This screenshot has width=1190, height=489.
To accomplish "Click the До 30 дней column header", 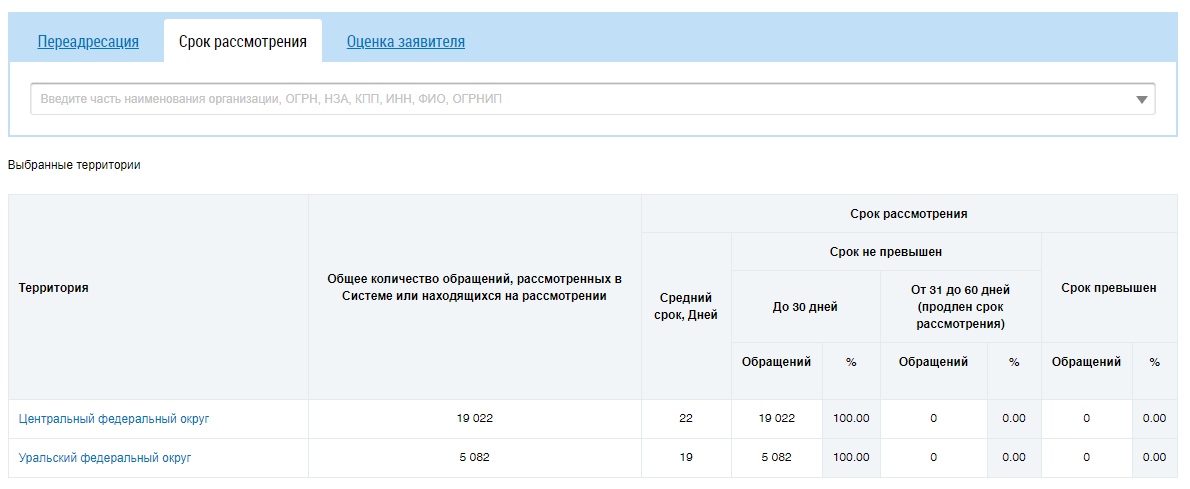I will [x=805, y=307].
